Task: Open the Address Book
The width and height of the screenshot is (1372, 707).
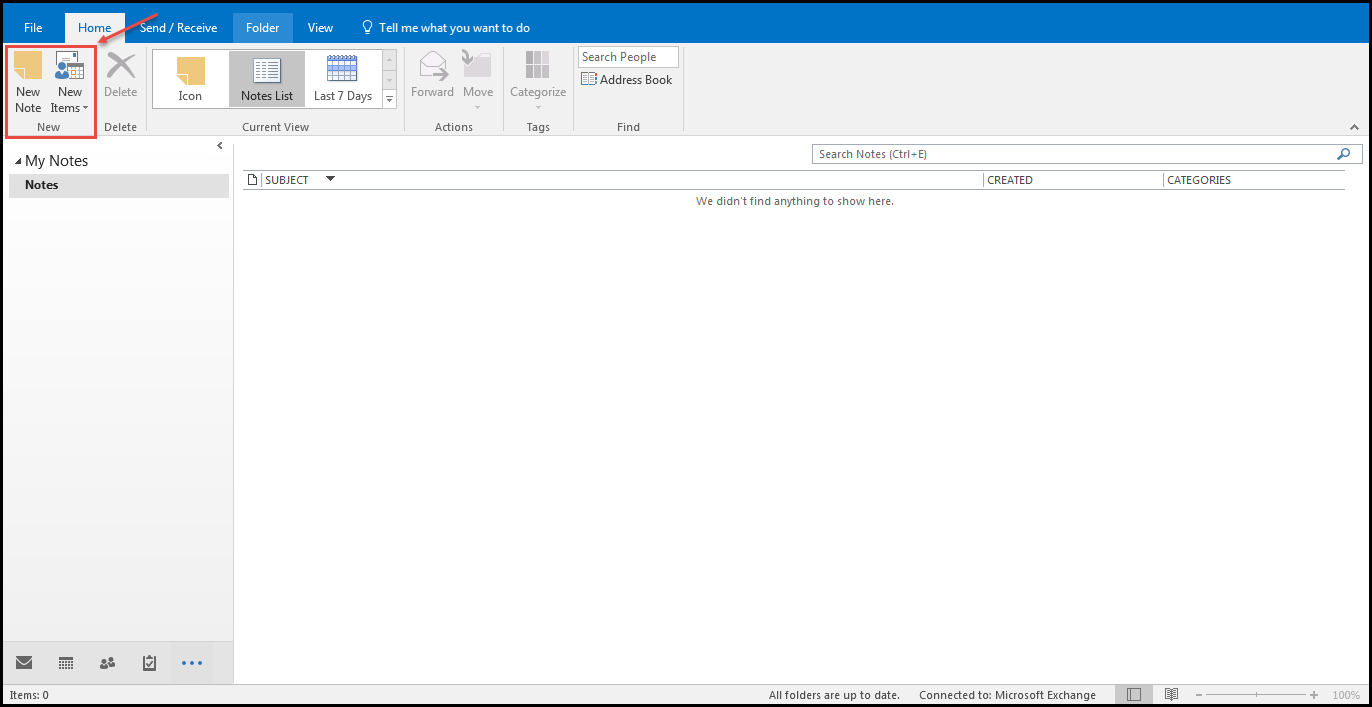Action: [627, 80]
